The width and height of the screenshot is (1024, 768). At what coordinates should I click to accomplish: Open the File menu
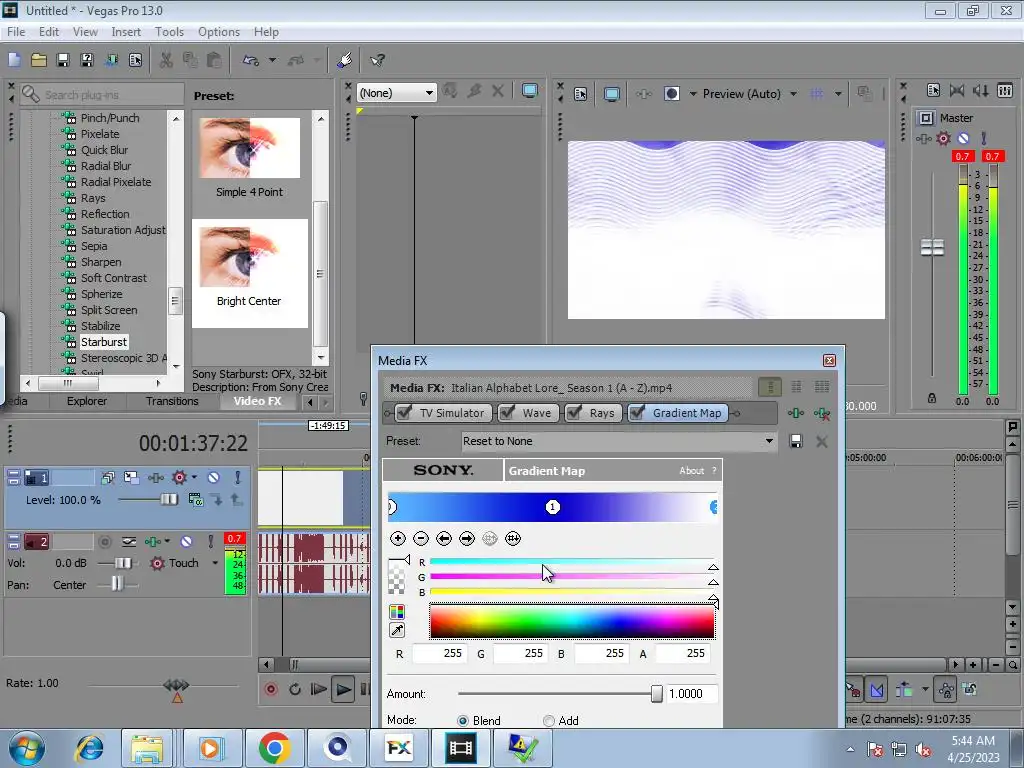tap(16, 31)
